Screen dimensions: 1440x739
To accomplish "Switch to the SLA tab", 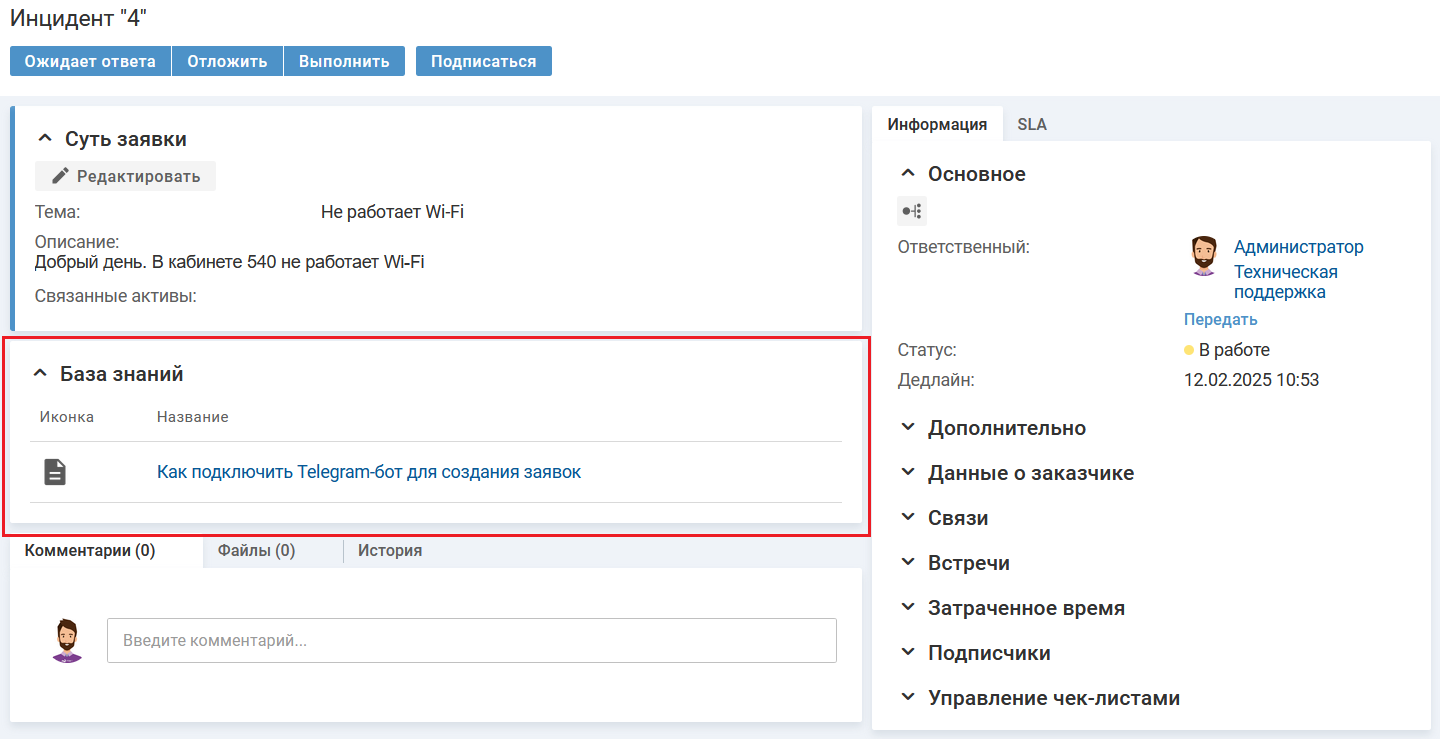I will tap(1032, 125).
